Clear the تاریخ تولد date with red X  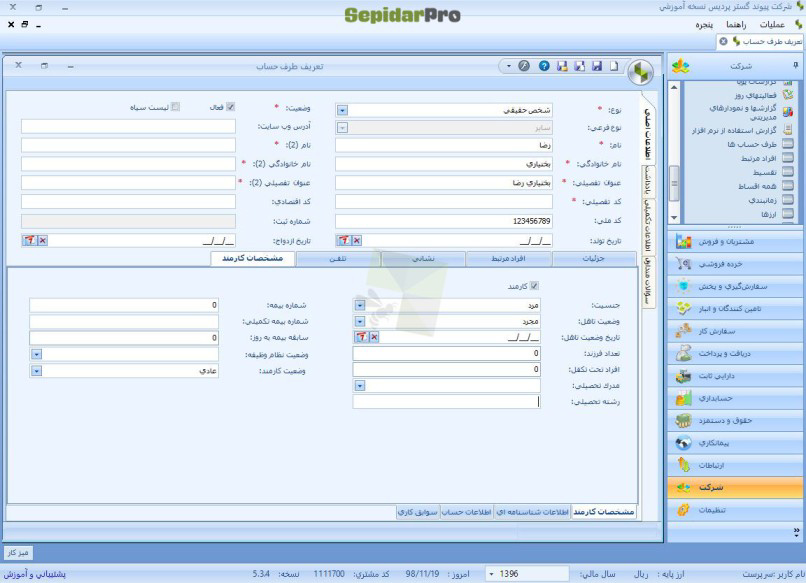click(356, 240)
